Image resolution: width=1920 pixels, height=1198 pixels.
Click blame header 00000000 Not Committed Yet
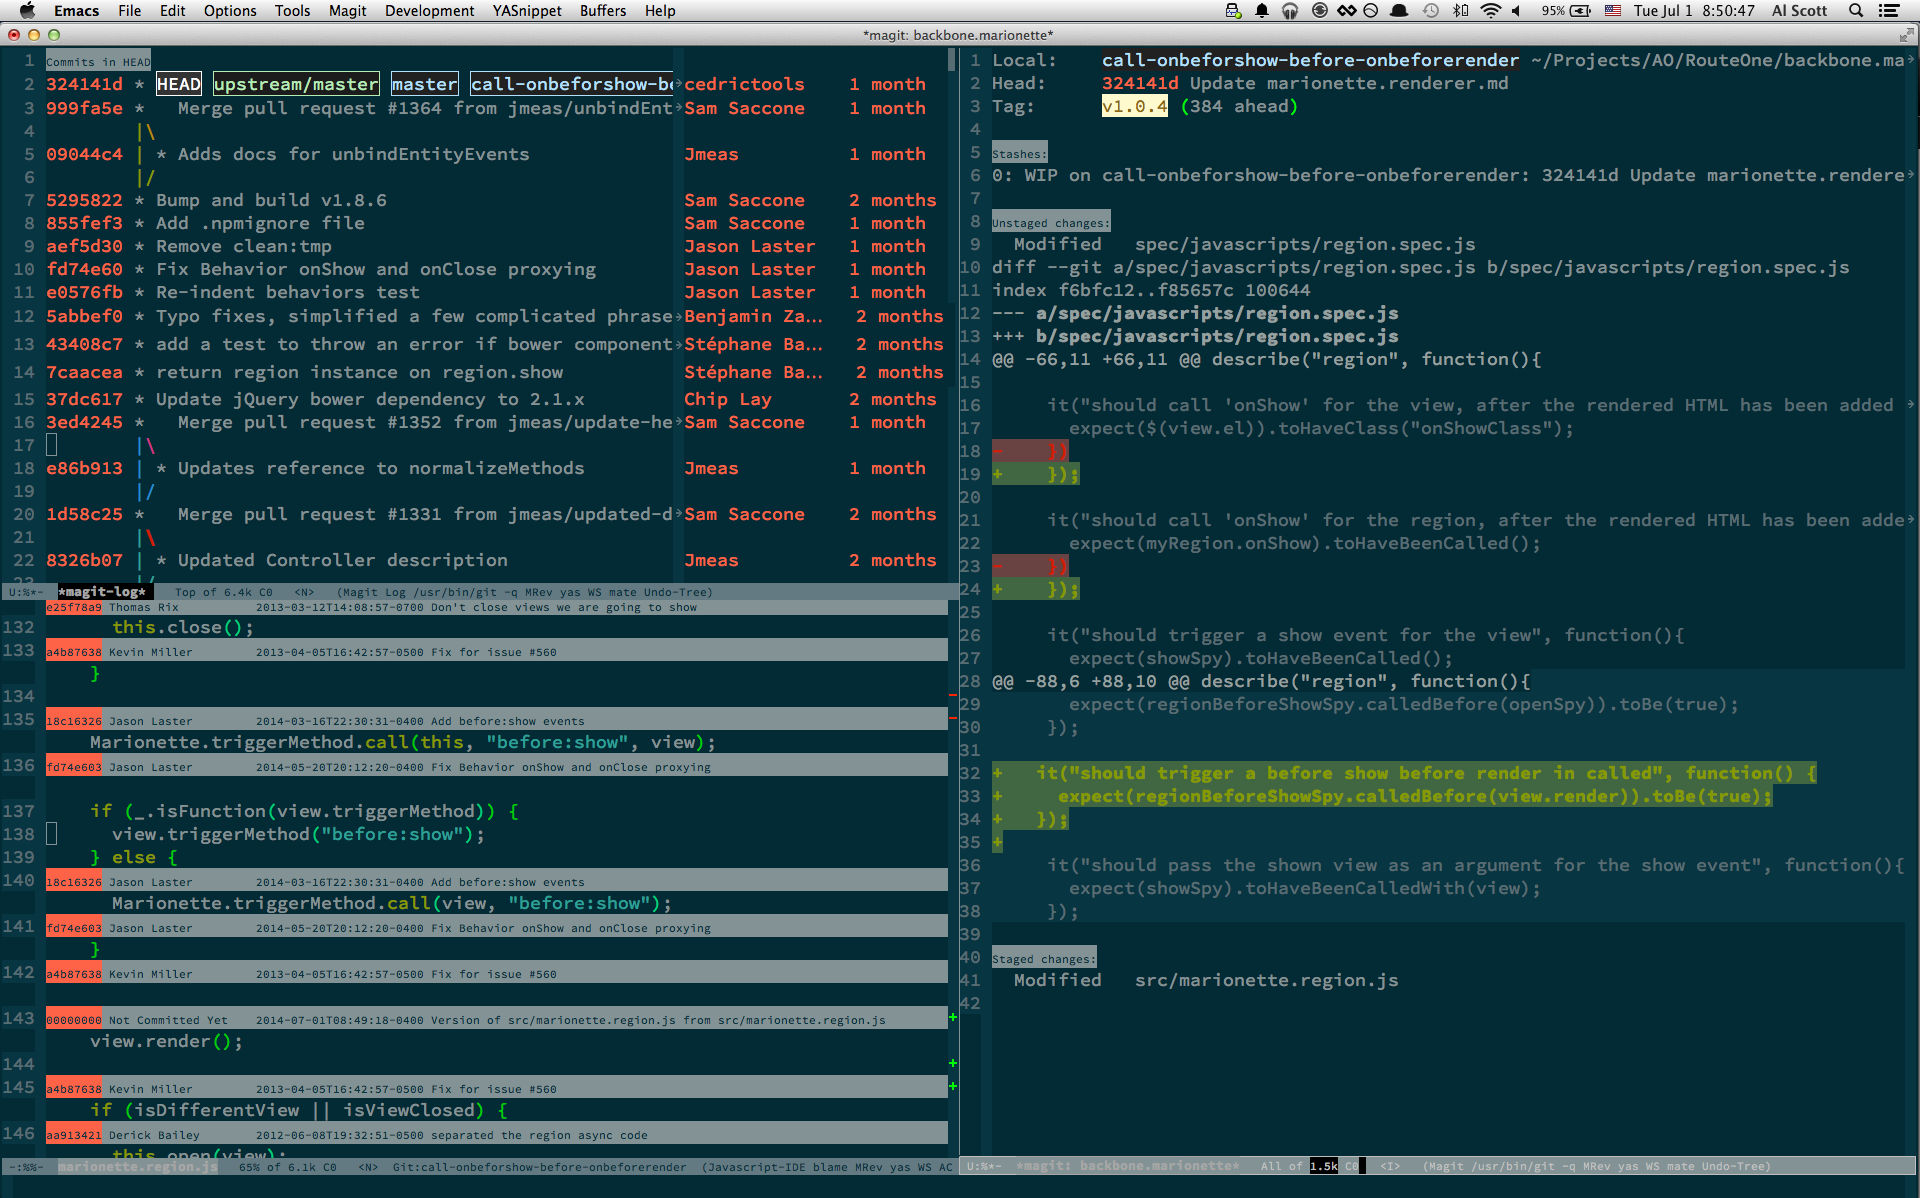pos(496,1019)
